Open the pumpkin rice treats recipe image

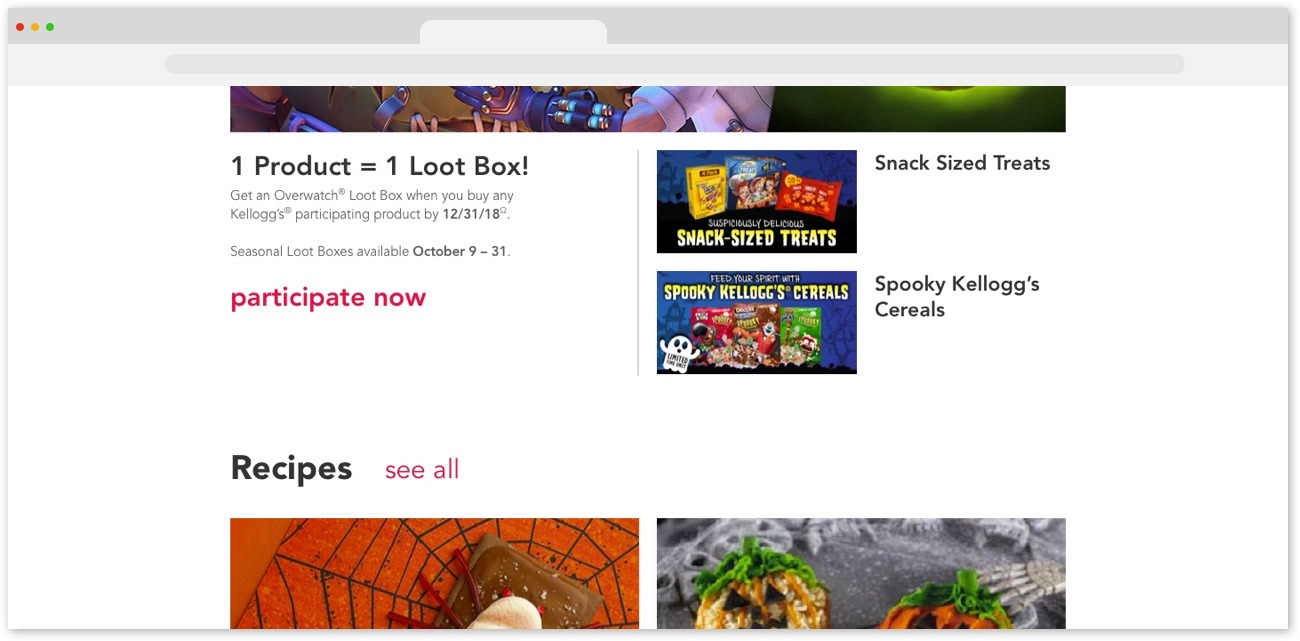tap(861, 573)
